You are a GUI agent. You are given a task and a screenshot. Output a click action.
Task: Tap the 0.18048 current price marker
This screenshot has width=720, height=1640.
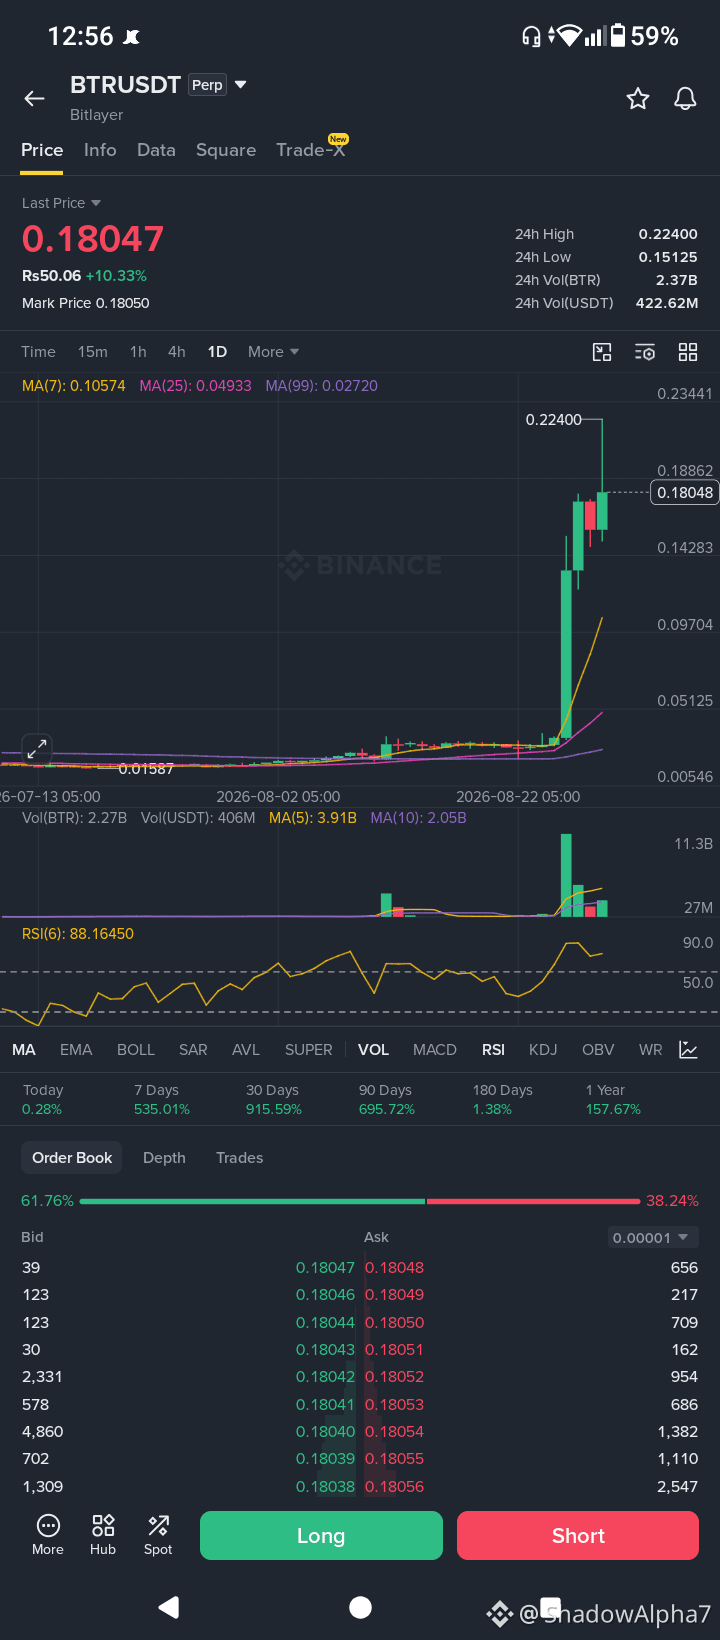coord(685,492)
